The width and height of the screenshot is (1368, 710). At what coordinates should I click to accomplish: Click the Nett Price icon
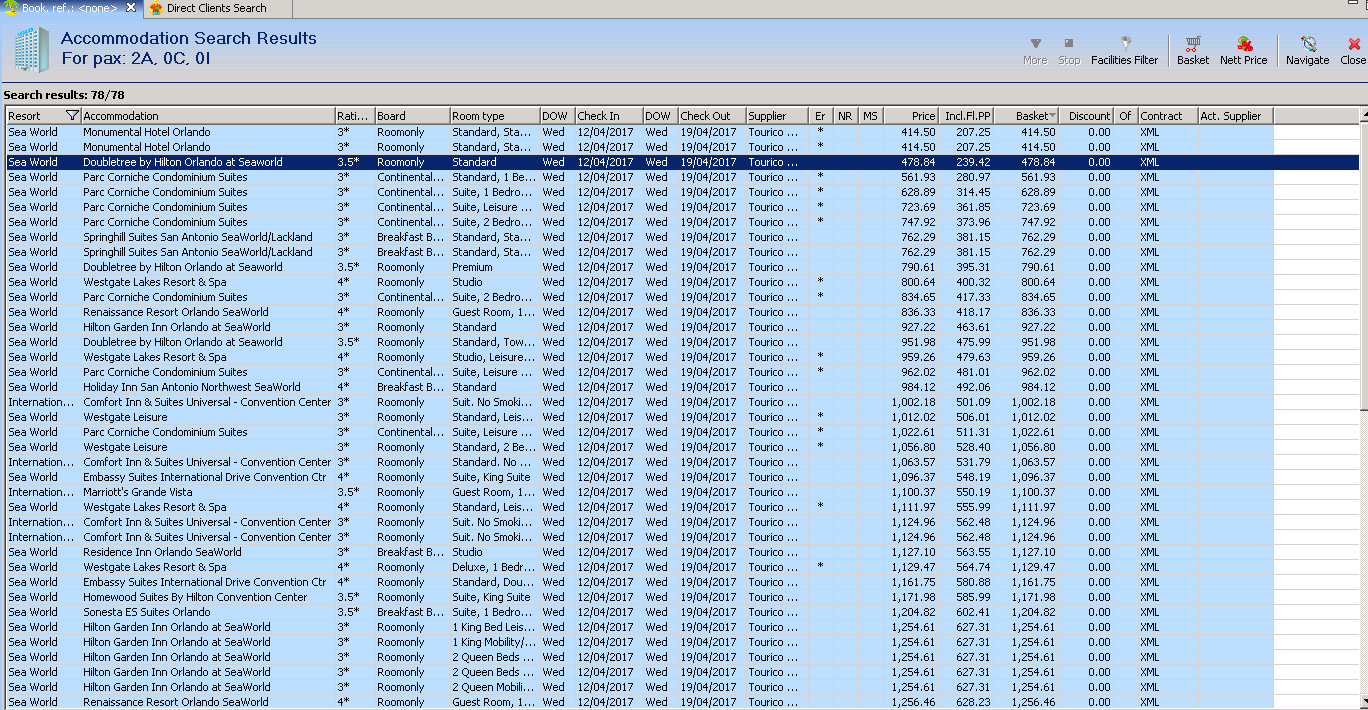tap(1243, 51)
